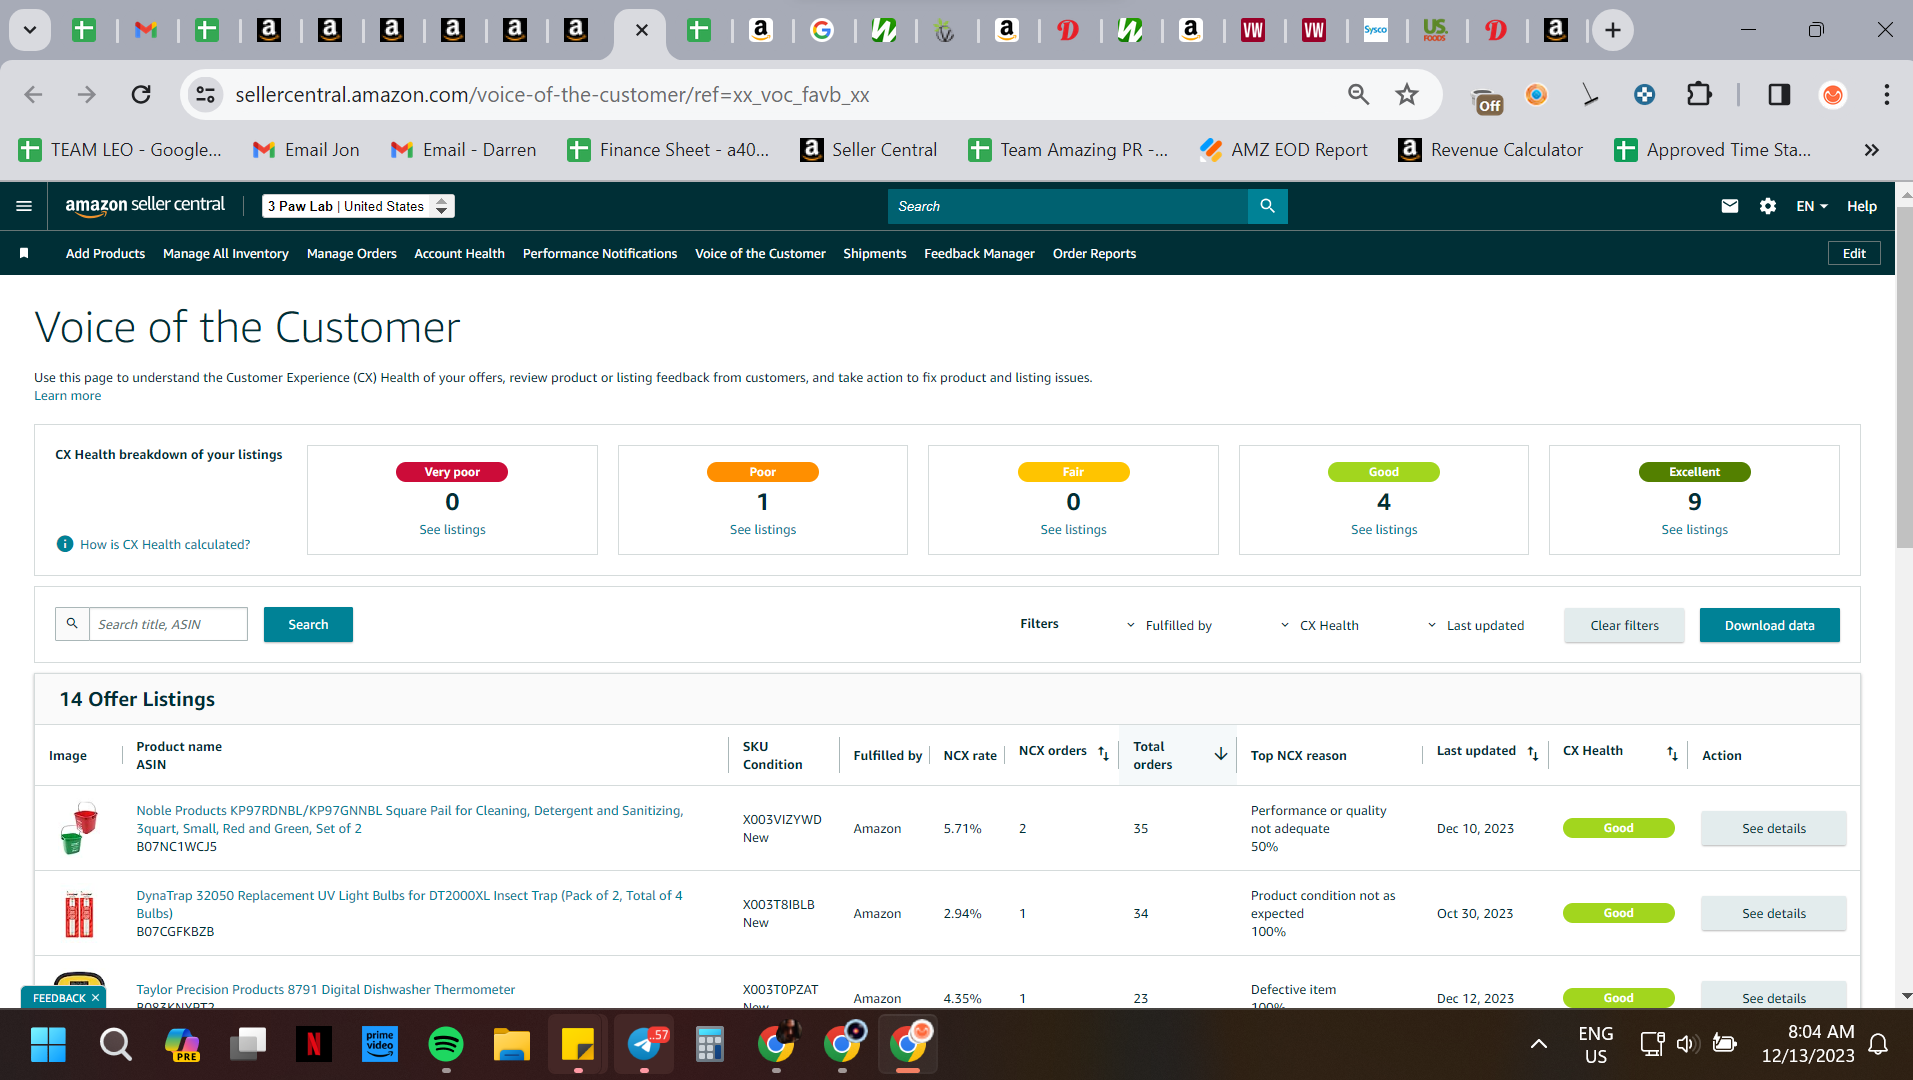Open the messages envelope icon

(x=1729, y=206)
